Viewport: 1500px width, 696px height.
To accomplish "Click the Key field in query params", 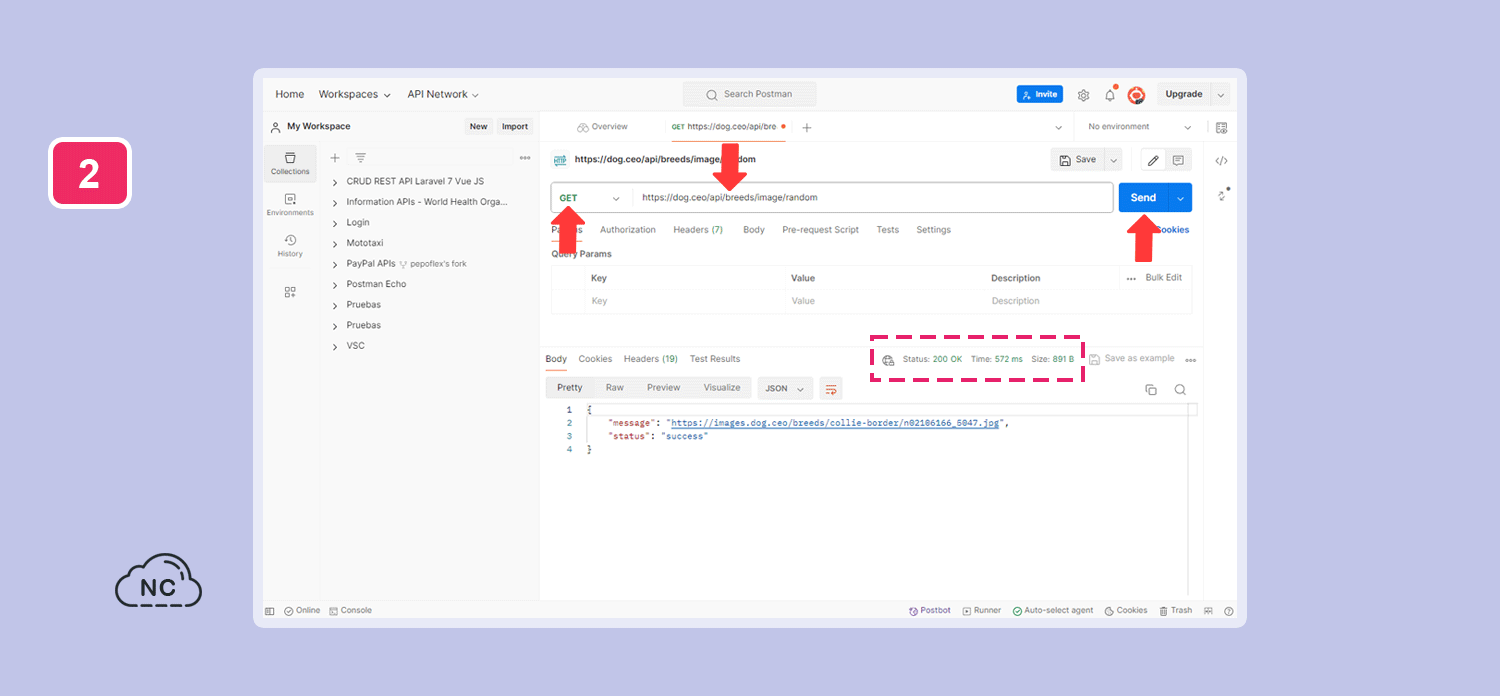I will tap(683, 301).
